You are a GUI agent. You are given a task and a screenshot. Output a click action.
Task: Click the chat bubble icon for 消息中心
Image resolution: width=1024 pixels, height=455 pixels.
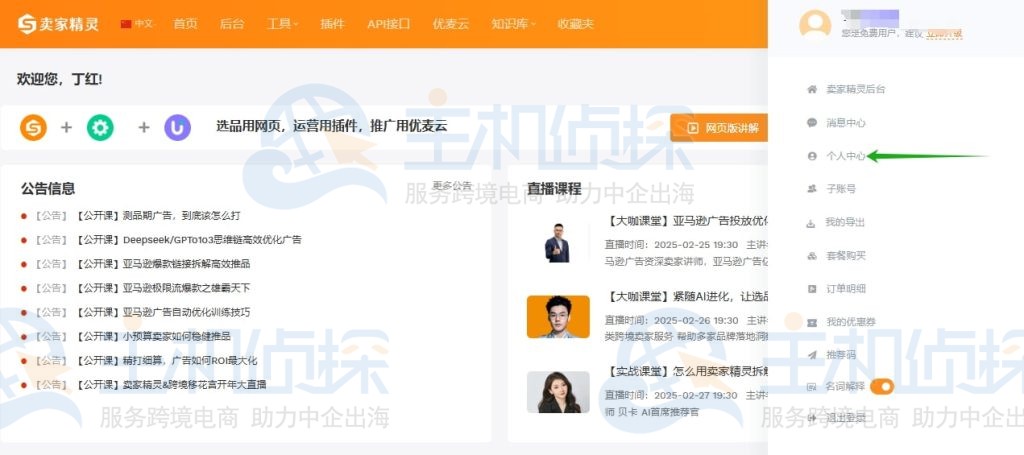pos(812,122)
